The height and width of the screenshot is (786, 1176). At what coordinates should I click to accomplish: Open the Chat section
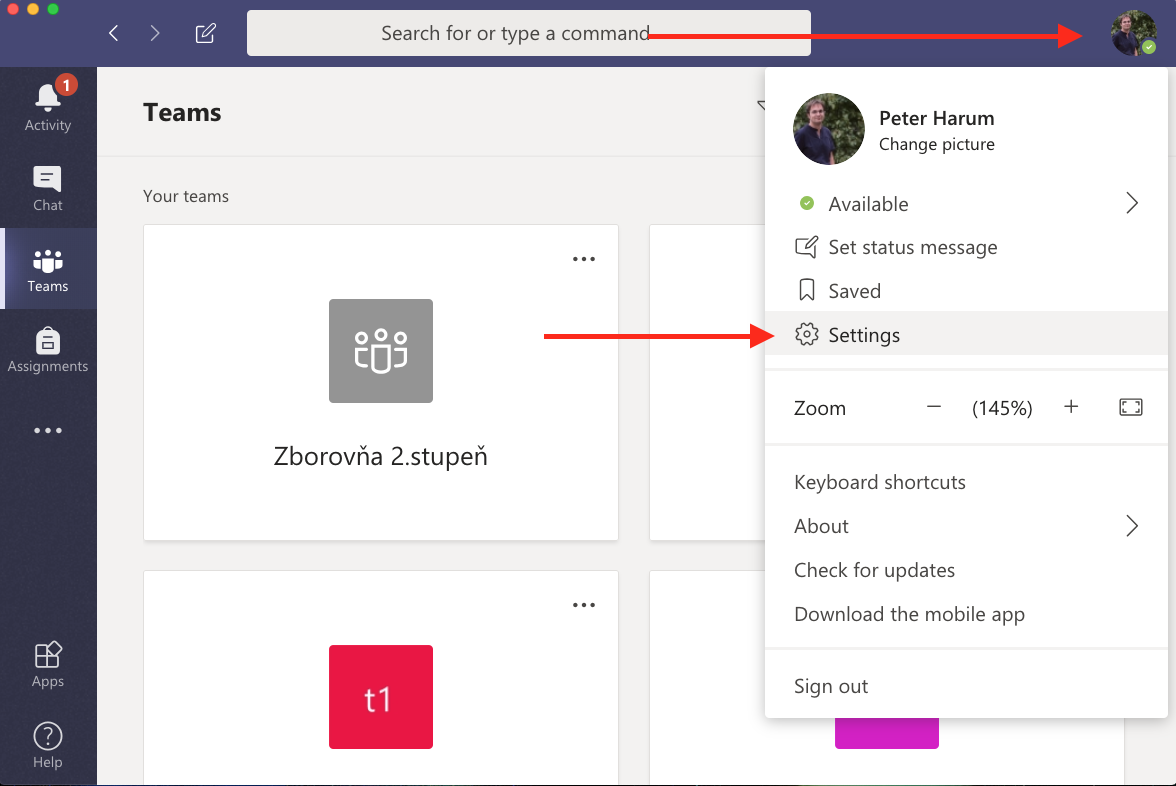[x=48, y=188]
